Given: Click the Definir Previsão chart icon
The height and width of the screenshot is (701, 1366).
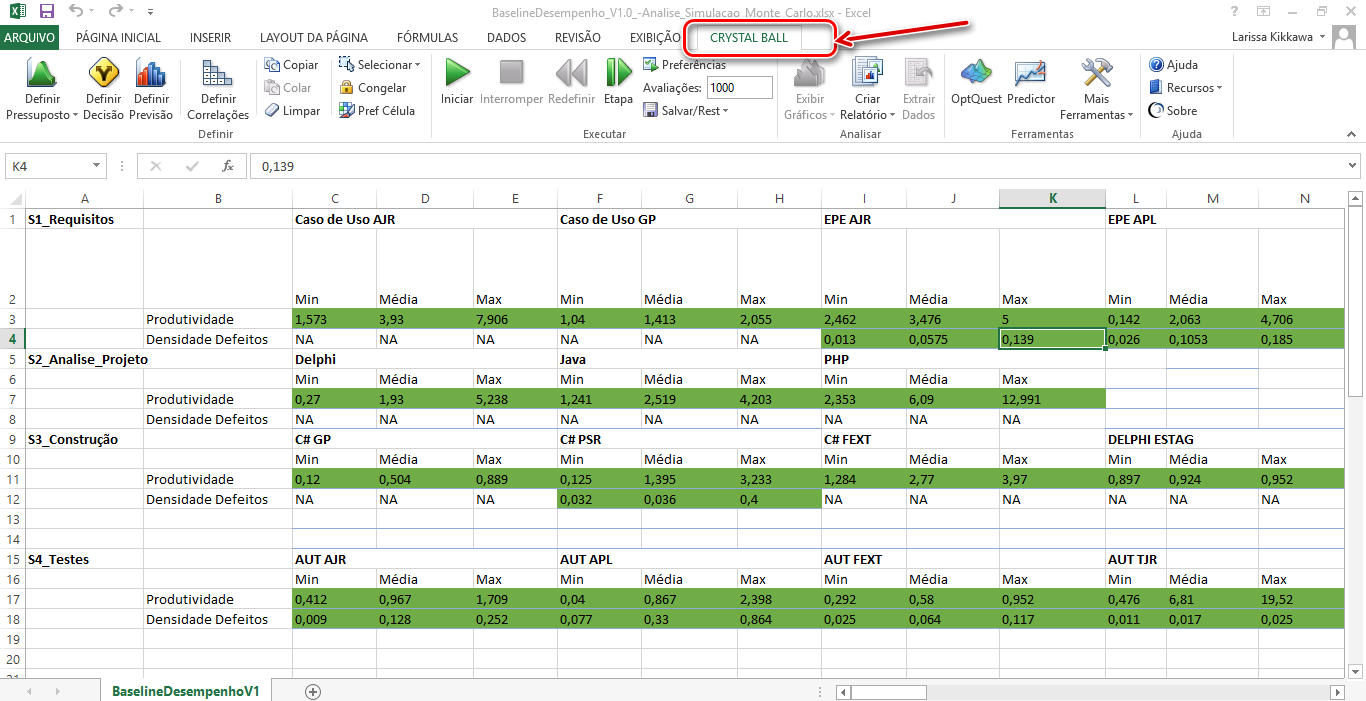Looking at the screenshot, I should [x=151, y=74].
